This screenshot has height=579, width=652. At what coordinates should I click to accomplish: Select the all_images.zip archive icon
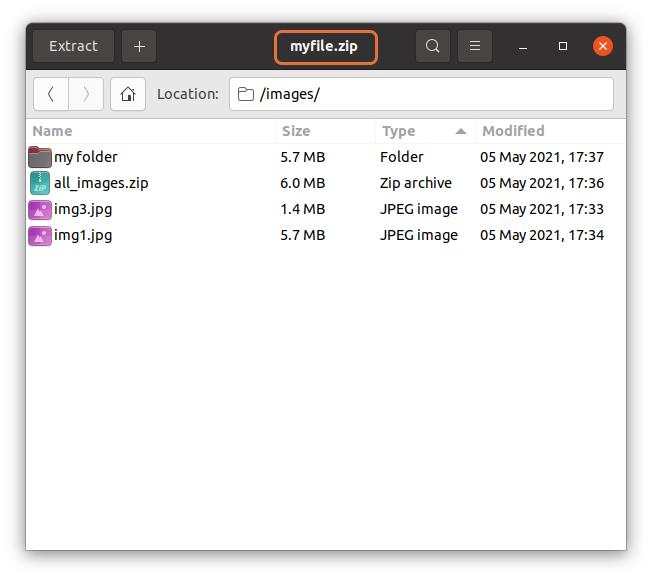tap(40, 183)
